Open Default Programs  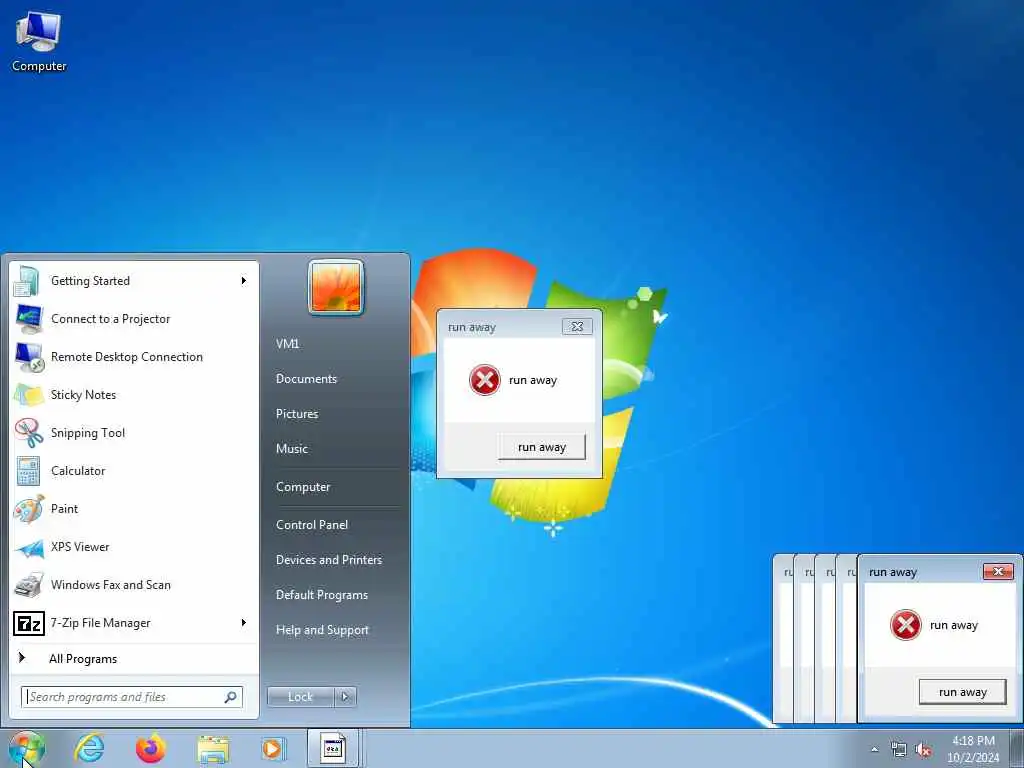click(x=322, y=595)
